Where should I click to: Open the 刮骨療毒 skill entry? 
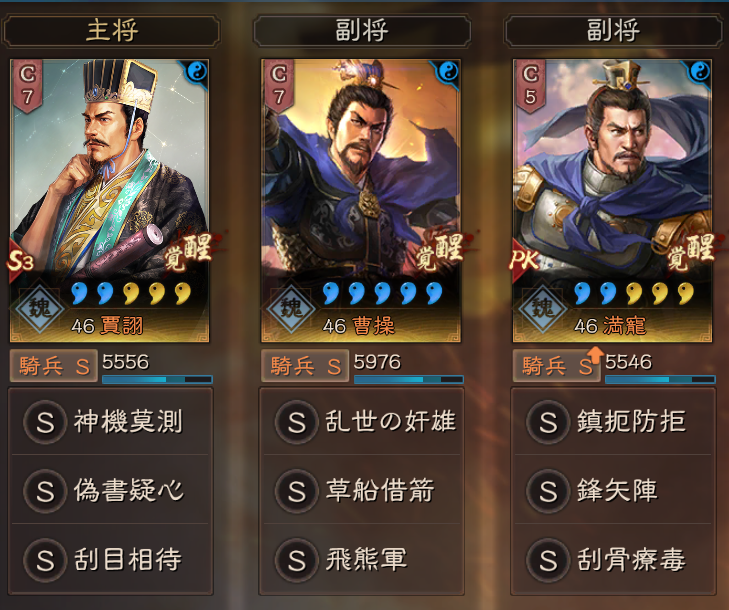tap(613, 559)
